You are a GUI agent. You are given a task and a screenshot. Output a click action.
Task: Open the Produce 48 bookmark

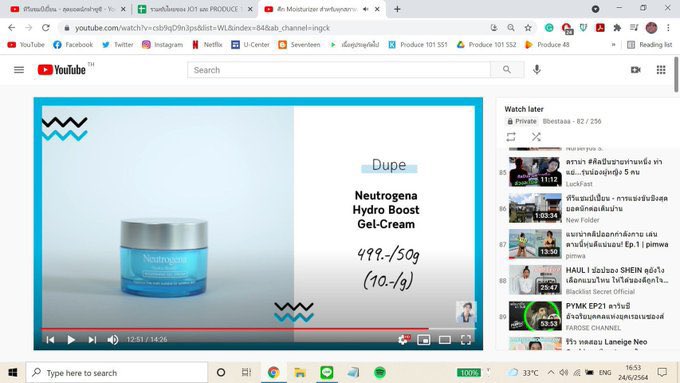click(x=547, y=45)
